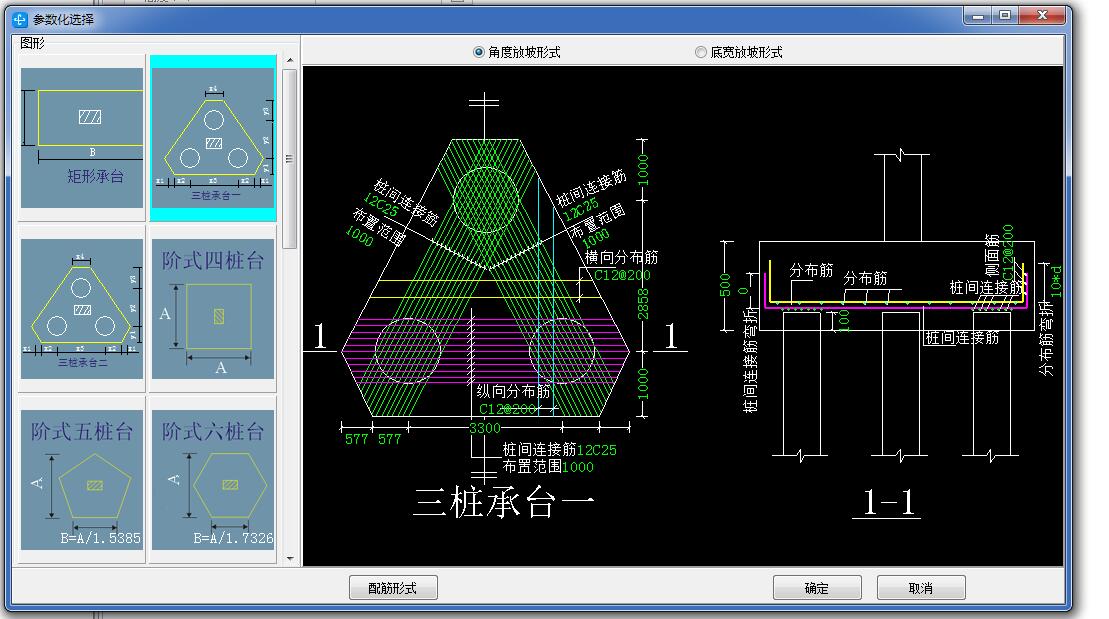Click the 三桩承台一 drawing title
Viewport: 1109px width, 619px height.
coord(504,502)
